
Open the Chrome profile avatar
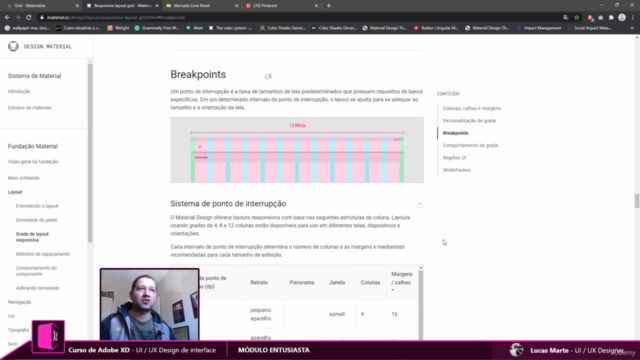point(622,18)
